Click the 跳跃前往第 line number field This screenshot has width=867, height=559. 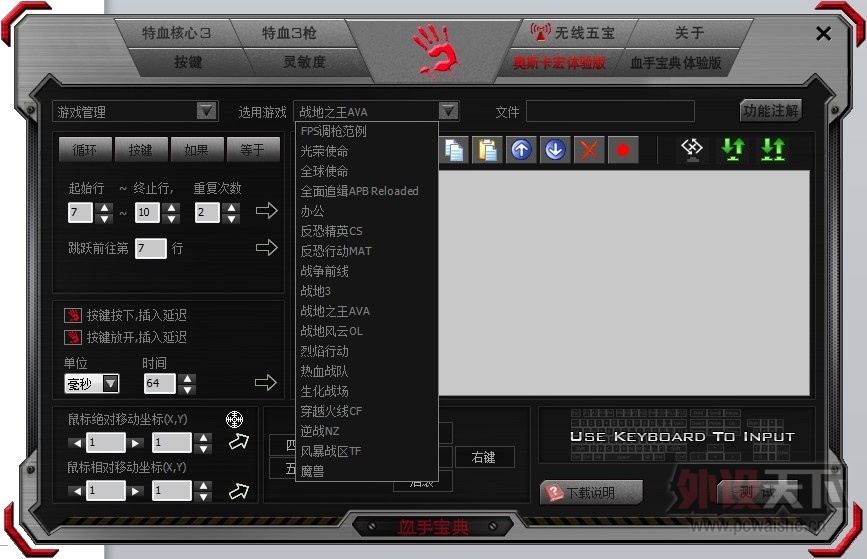(150, 248)
